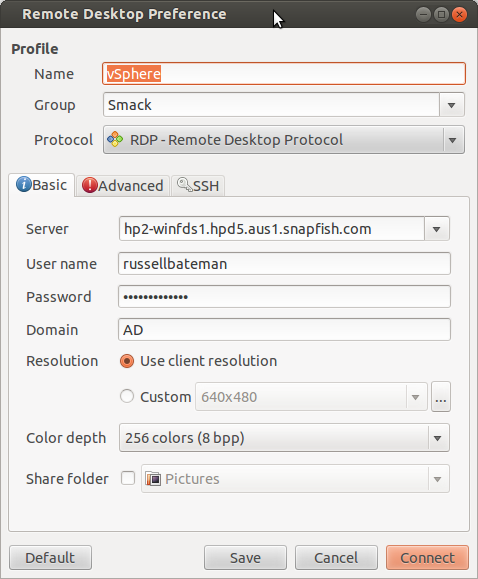478x579 pixels.
Task: Click the RDP protocol colorful icon
Action: [x=115, y=140]
